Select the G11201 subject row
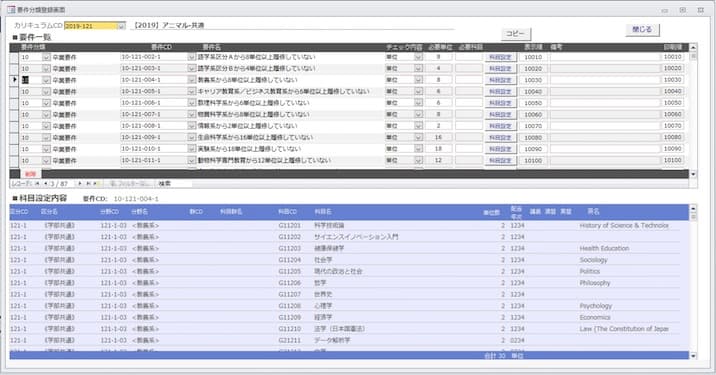Screen dimensions: 716x375 click(x=349, y=226)
